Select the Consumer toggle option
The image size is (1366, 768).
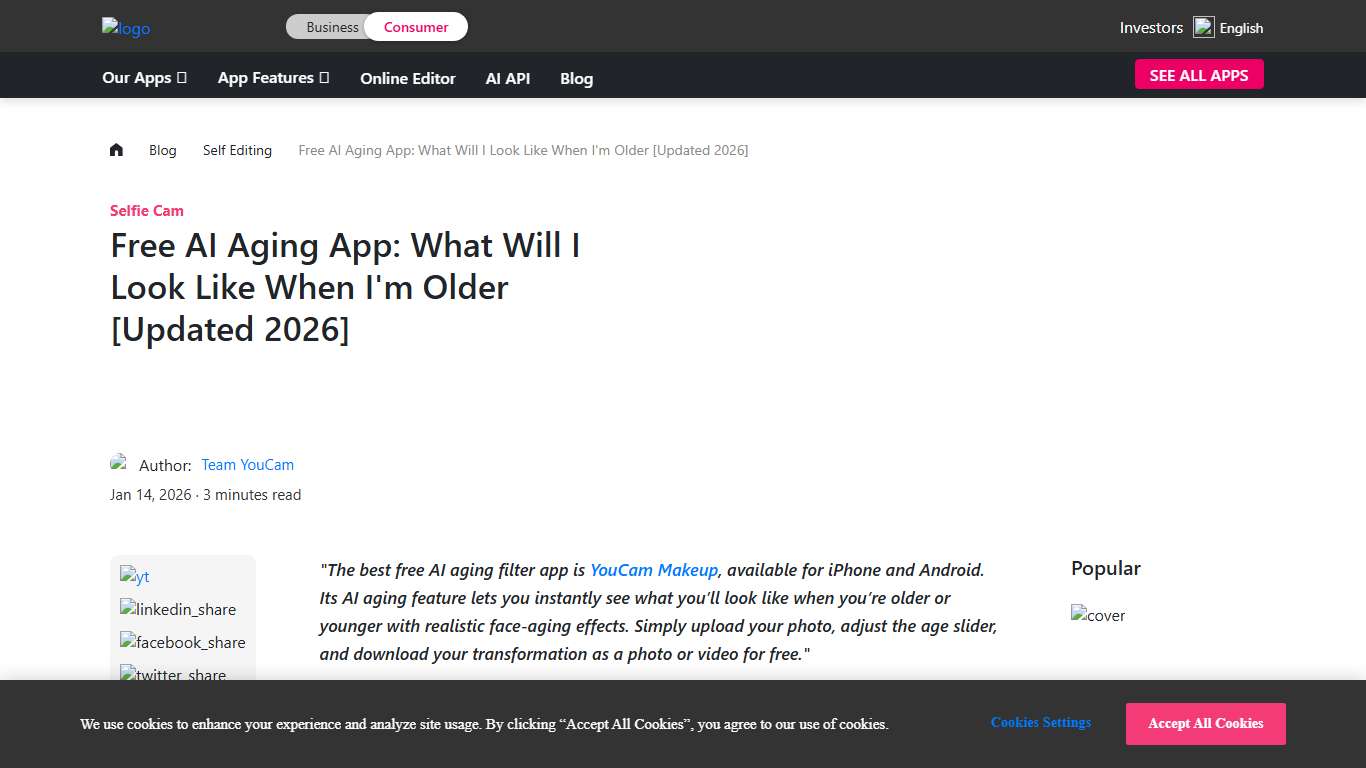(x=416, y=27)
